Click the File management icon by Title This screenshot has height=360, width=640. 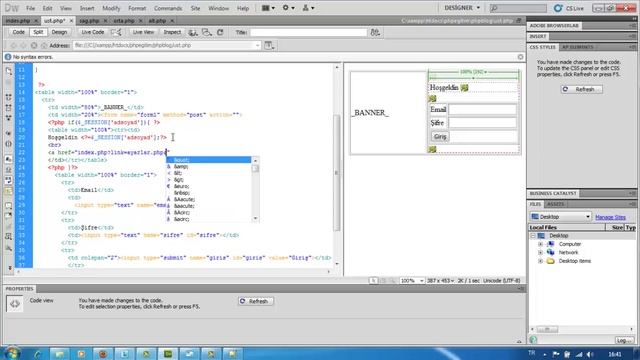(375, 32)
